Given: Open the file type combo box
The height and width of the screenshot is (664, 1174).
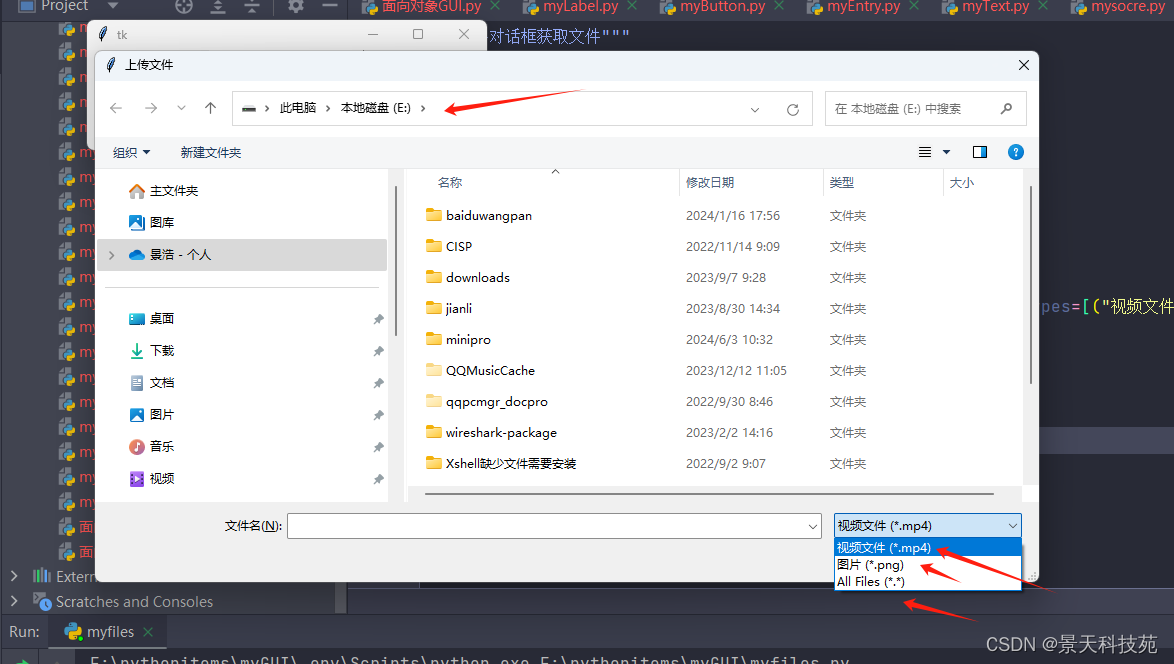Looking at the screenshot, I should [x=928, y=526].
